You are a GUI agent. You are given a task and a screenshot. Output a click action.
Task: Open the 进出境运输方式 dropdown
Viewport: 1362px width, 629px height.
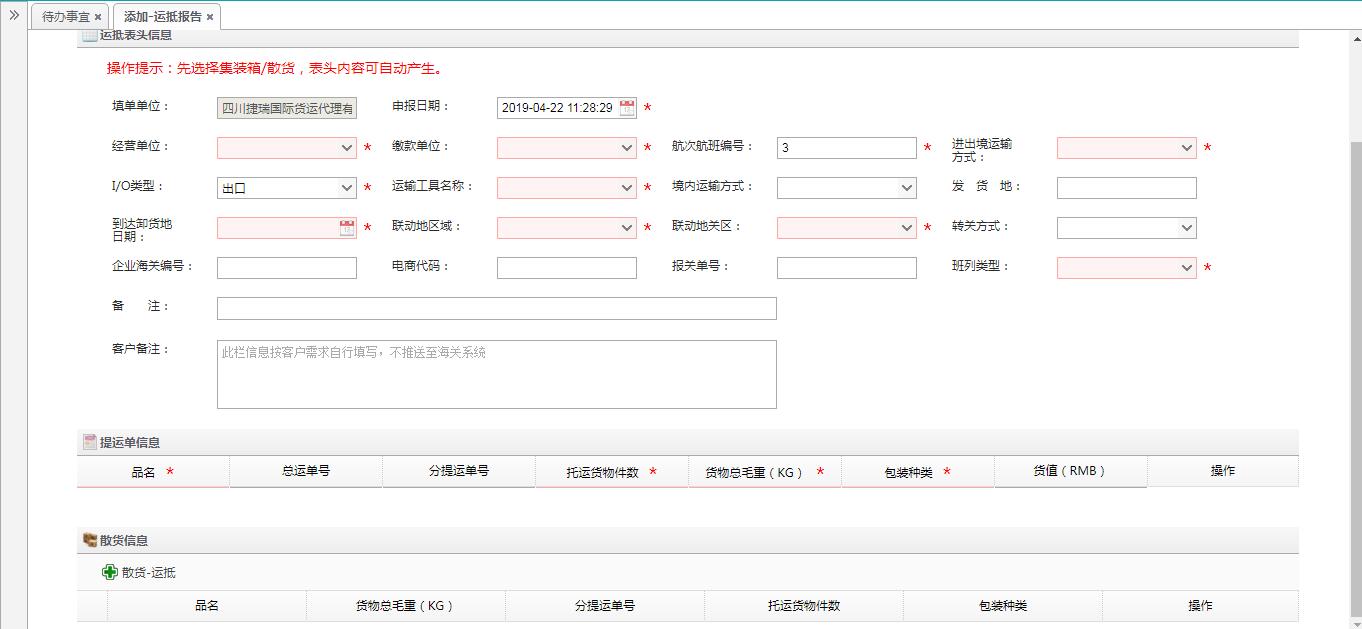1187,148
